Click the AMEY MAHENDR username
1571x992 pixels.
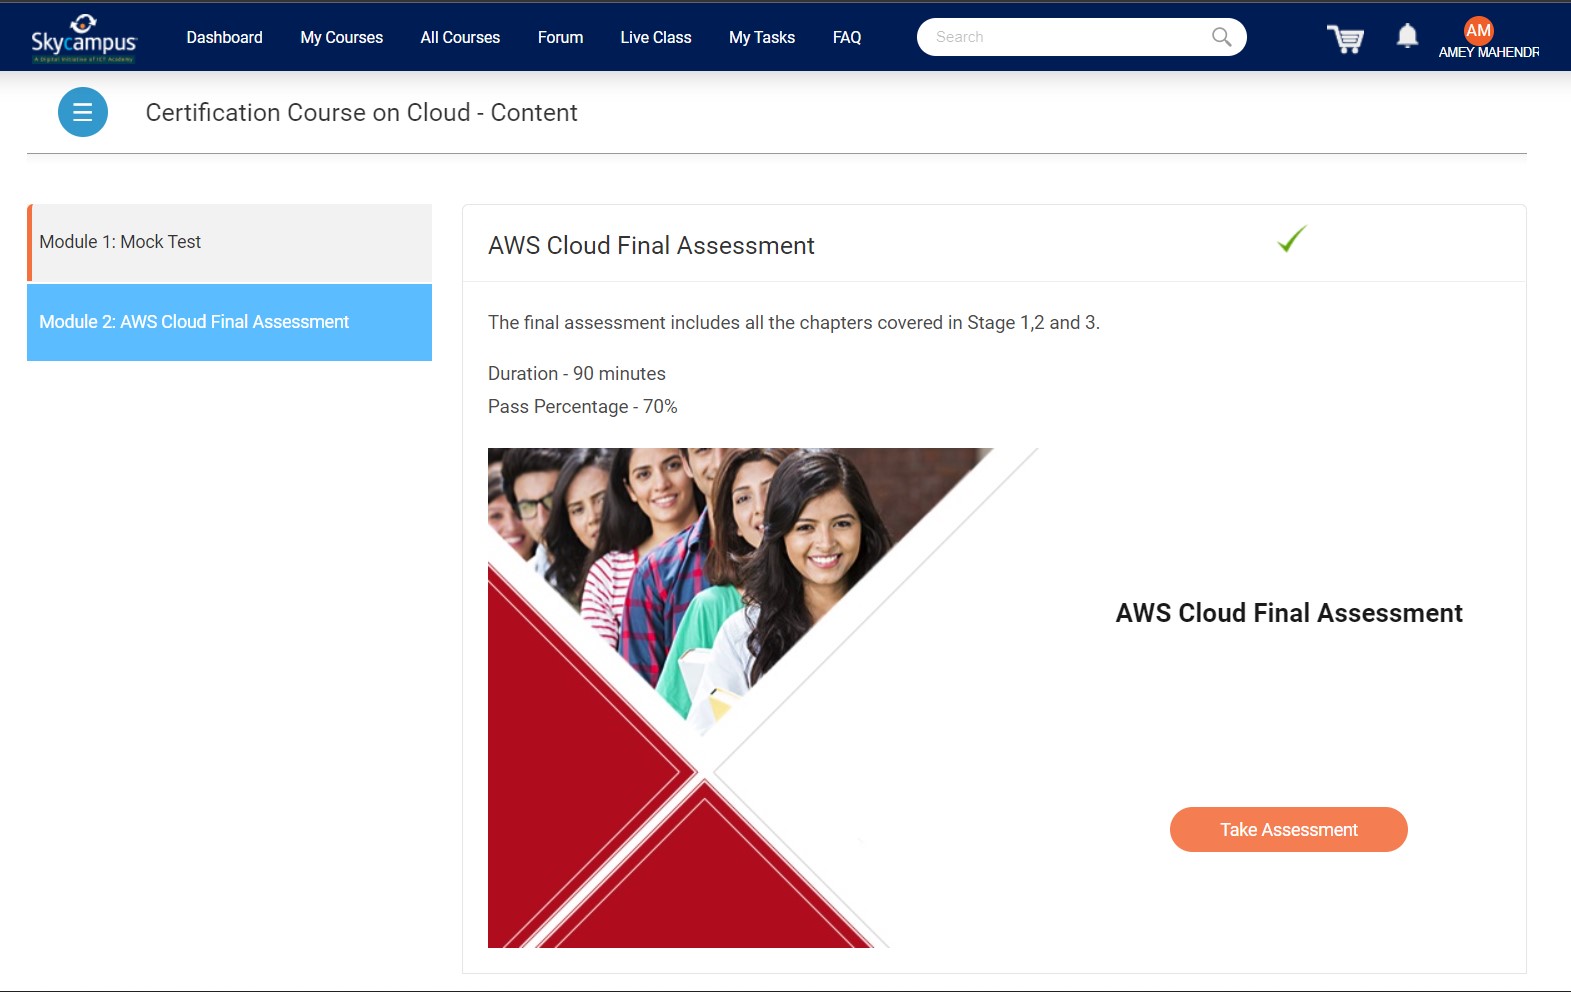point(1488,52)
